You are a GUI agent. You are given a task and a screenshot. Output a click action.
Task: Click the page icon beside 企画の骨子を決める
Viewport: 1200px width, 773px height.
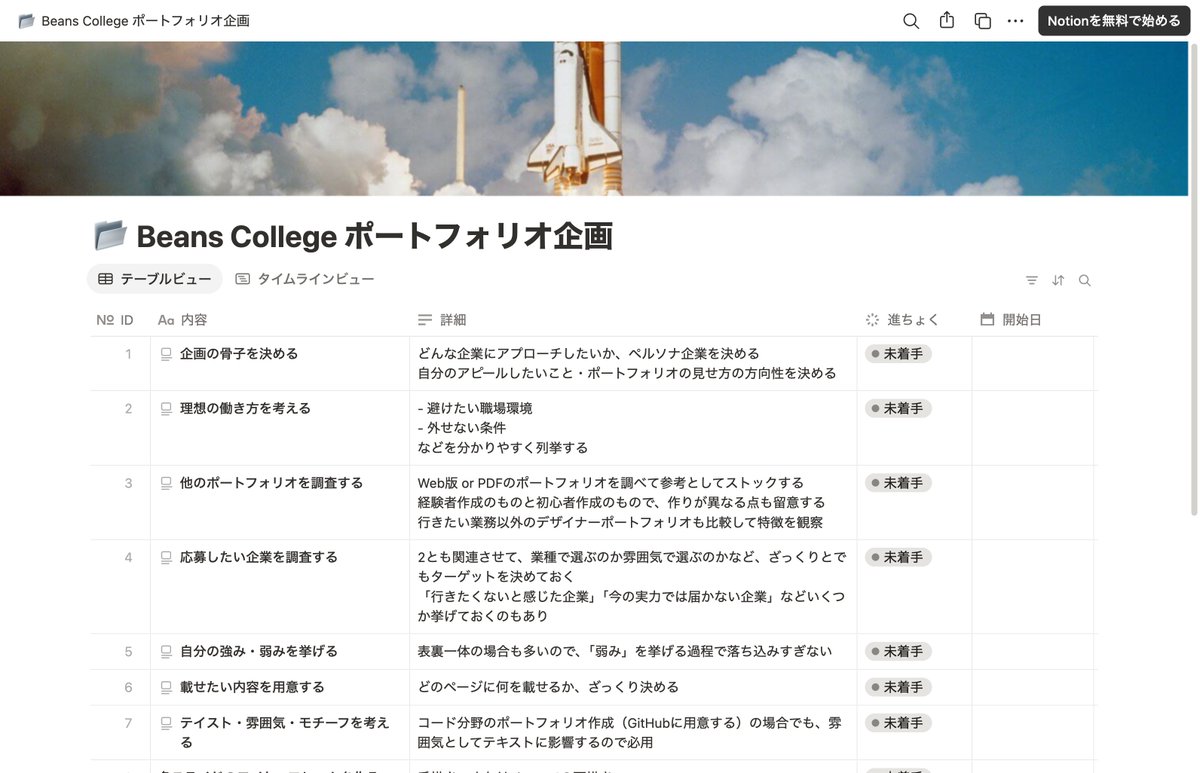pyautogui.click(x=165, y=353)
